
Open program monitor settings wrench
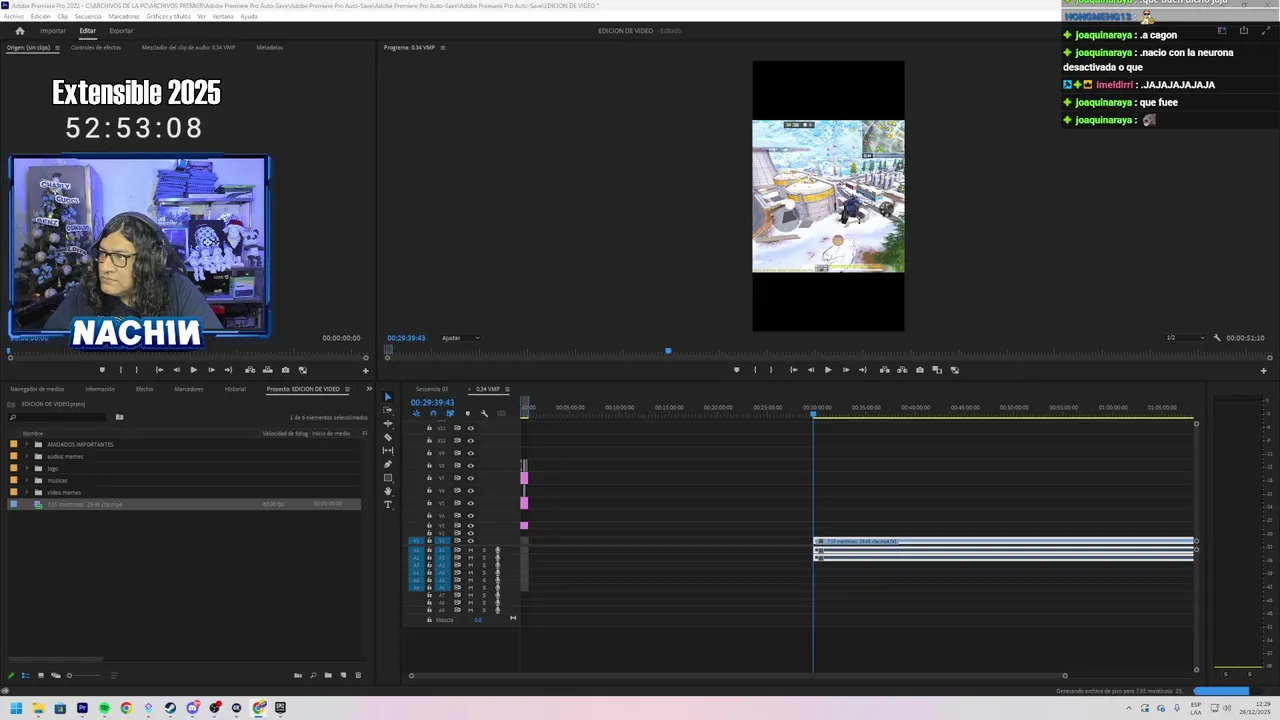[x=1217, y=338]
